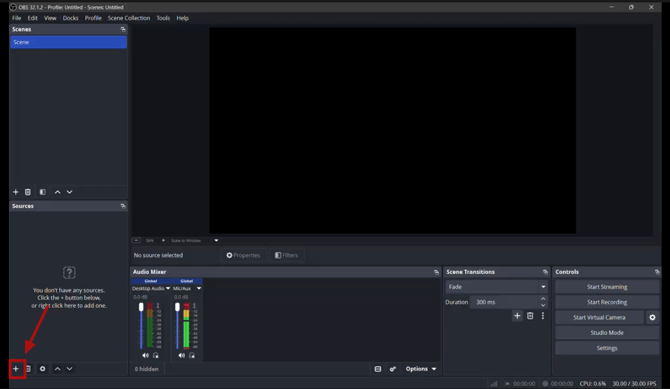
Task: Open the File menu
Action: click(x=17, y=18)
